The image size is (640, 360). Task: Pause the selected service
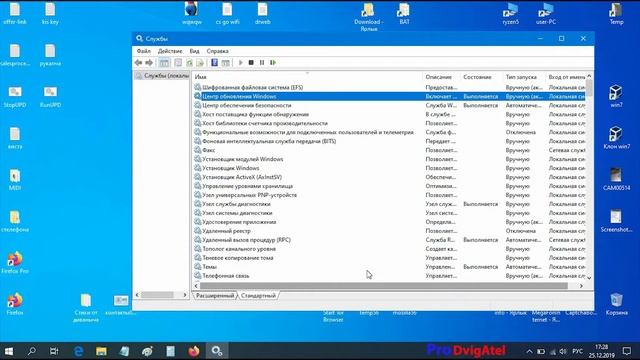click(x=262, y=62)
